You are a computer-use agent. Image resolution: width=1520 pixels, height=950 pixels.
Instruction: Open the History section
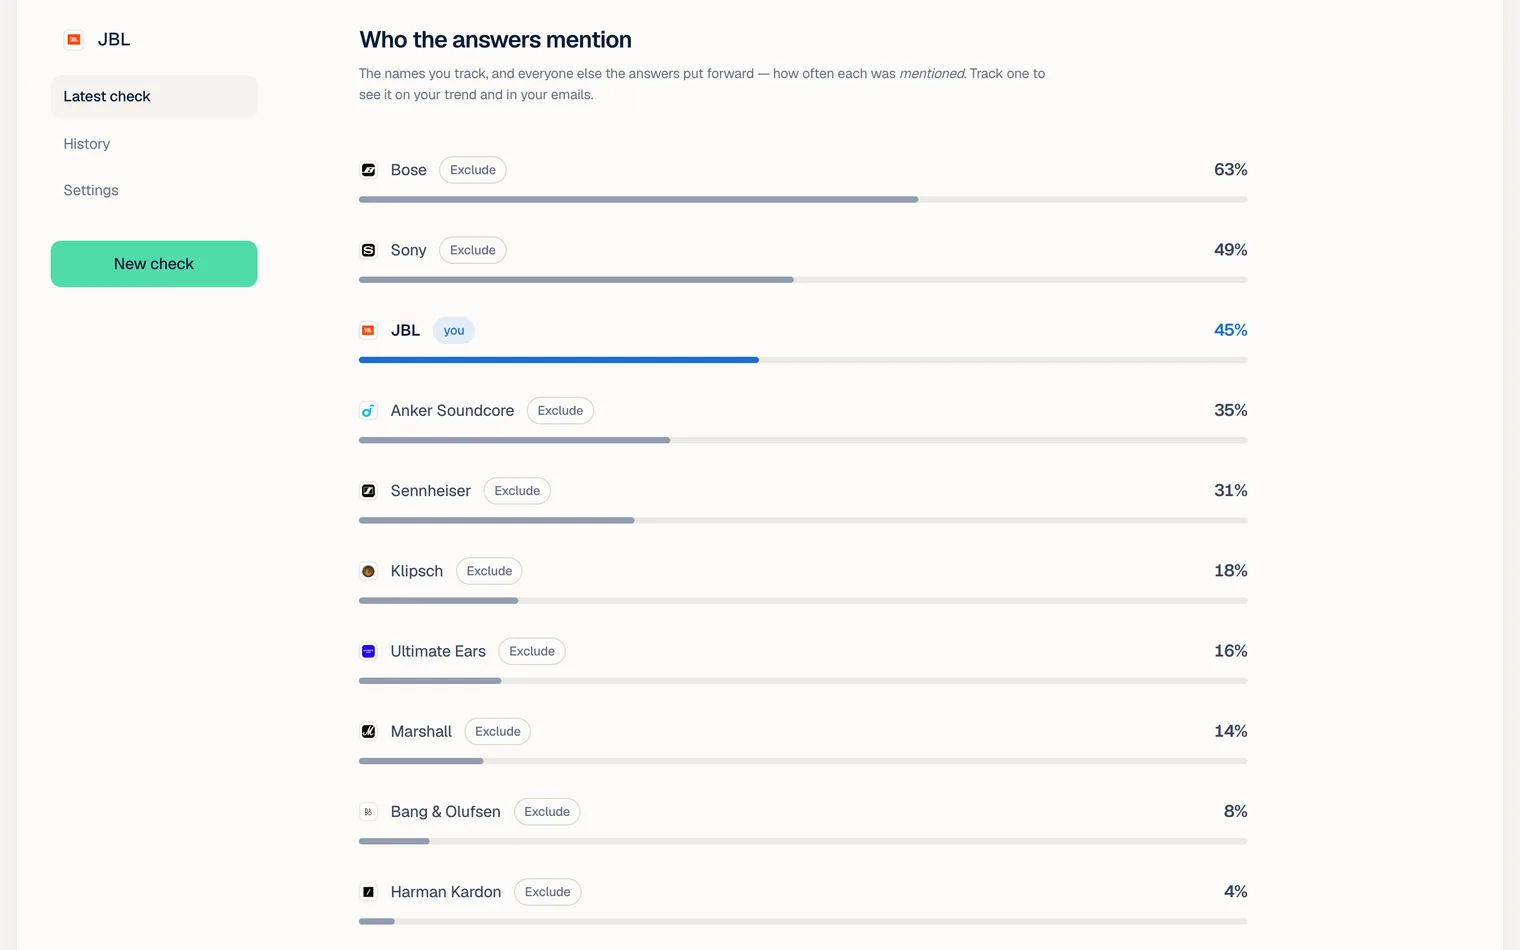pos(154,144)
